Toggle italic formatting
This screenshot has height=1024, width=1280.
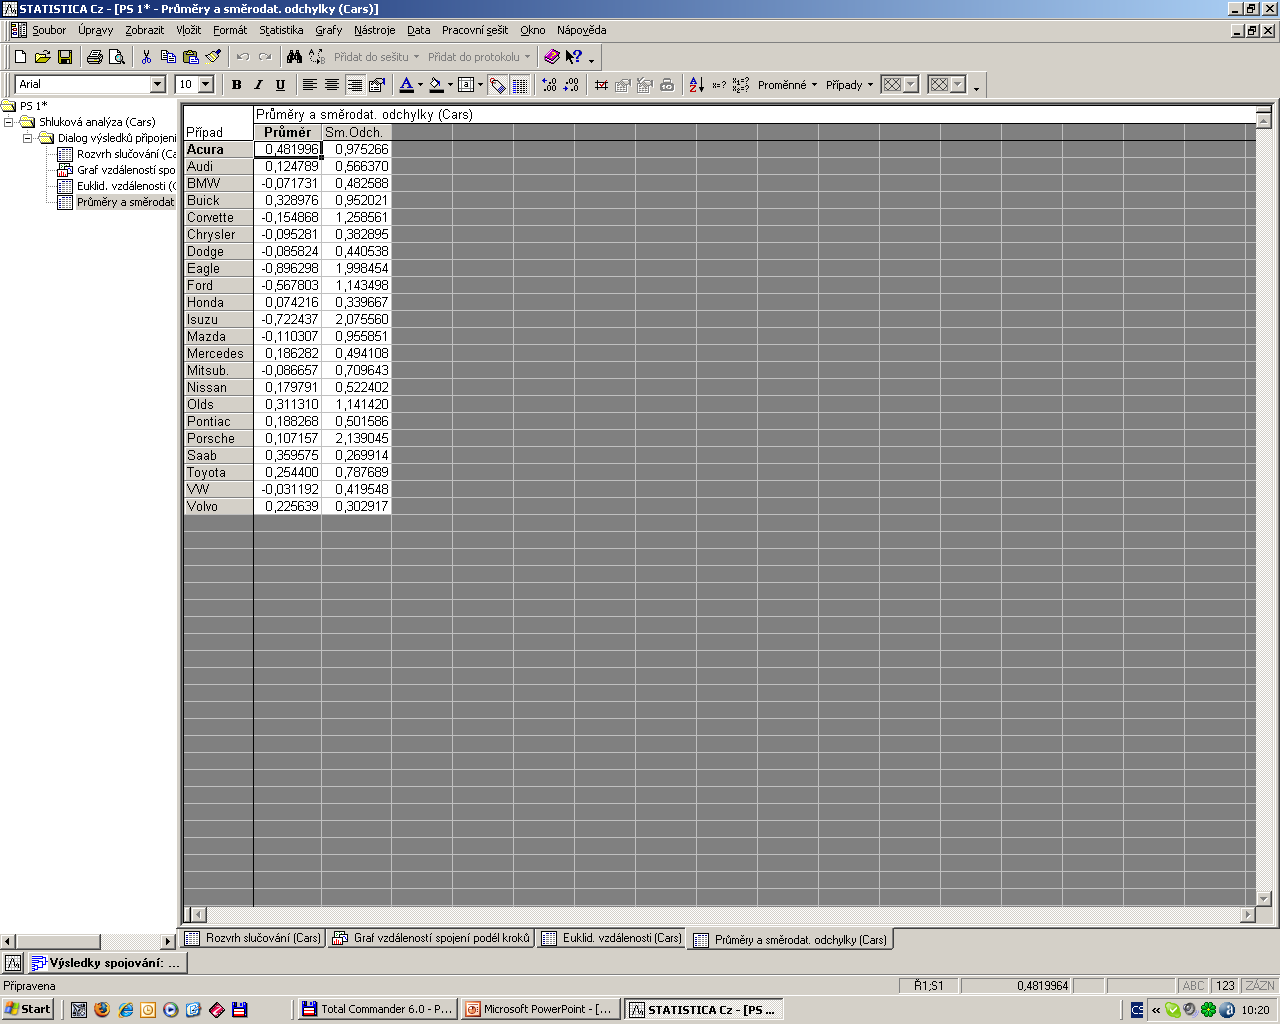tap(258, 85)
